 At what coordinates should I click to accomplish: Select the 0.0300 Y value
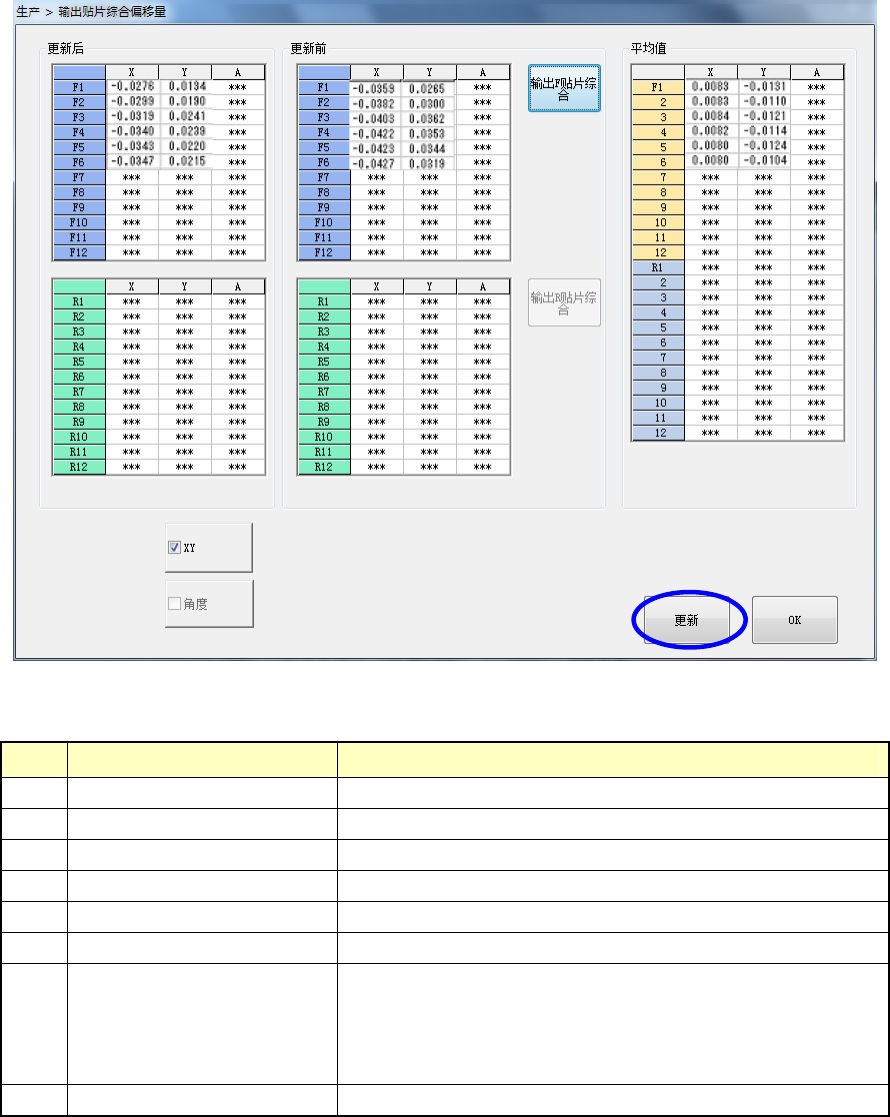point(429,103)
